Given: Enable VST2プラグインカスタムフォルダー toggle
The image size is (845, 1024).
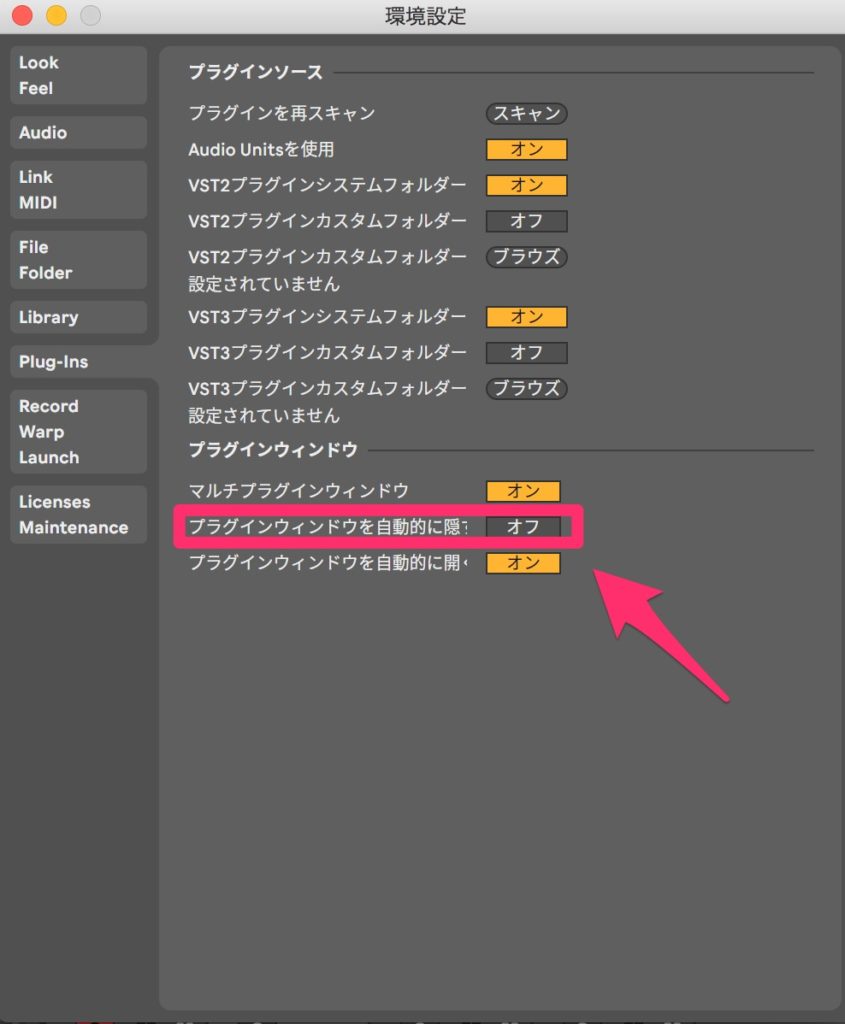Looking at the screenshot, I should click(526, 221).
